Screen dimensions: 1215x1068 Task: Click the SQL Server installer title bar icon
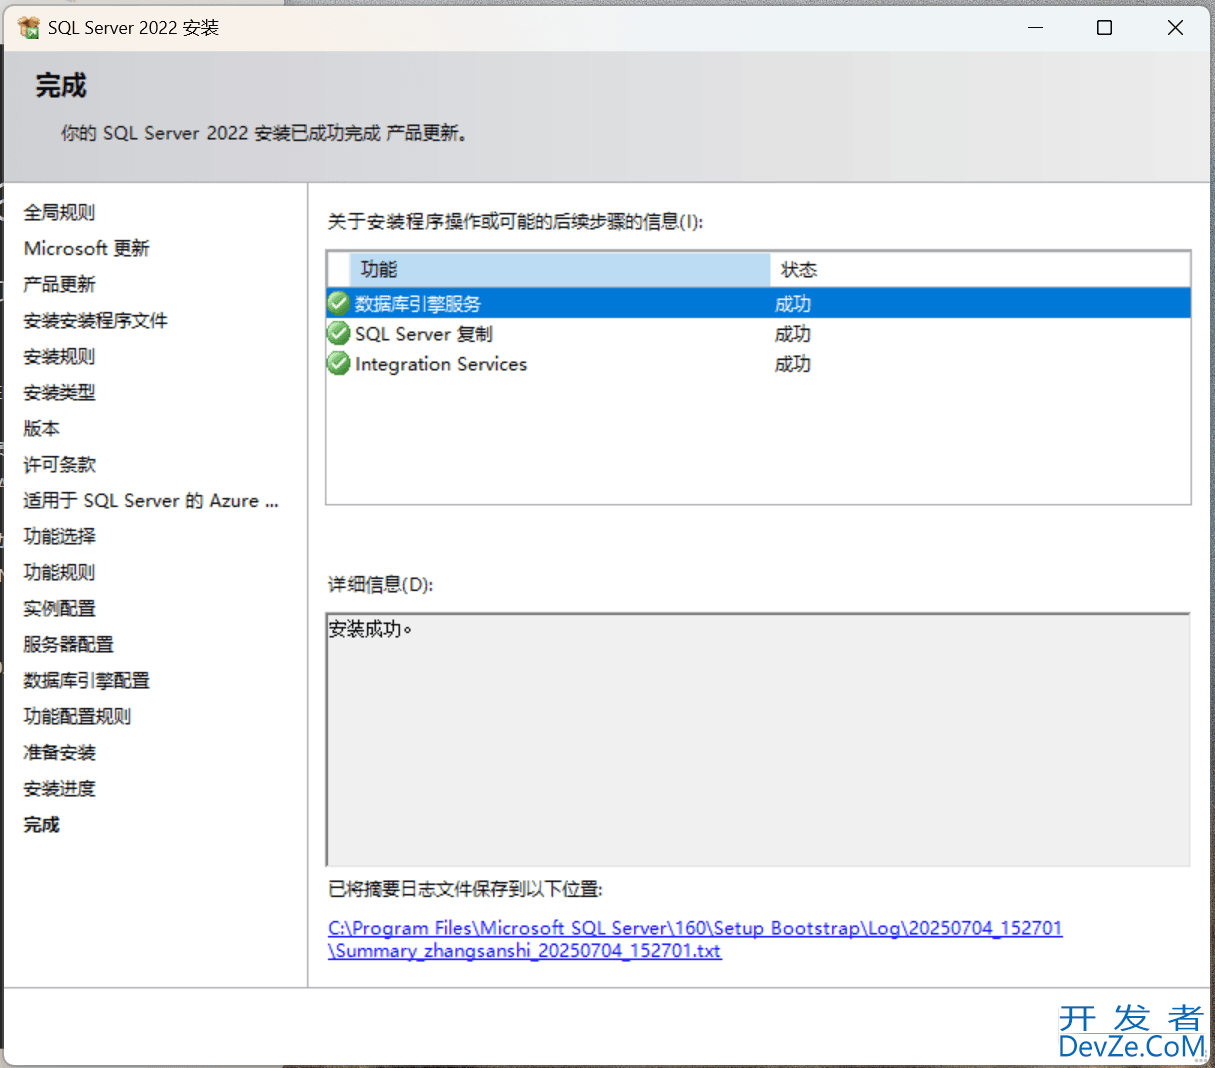pyautogui.click(x=28, y=27)
